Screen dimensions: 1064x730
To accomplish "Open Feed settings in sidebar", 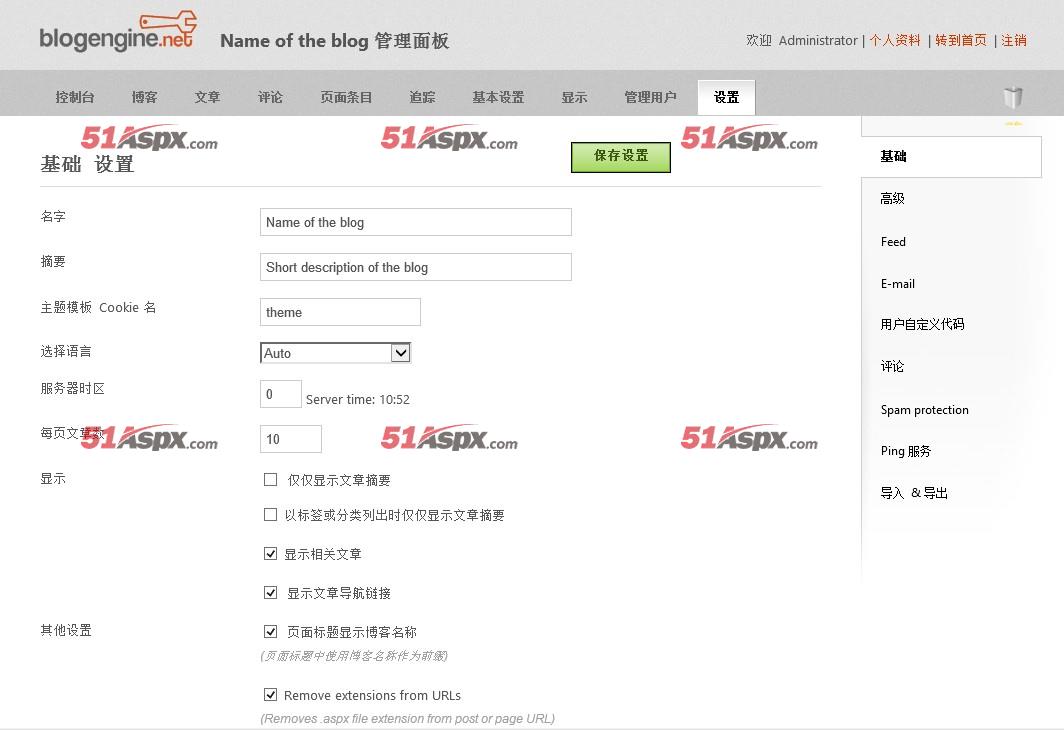I will [x=893, y=242].
